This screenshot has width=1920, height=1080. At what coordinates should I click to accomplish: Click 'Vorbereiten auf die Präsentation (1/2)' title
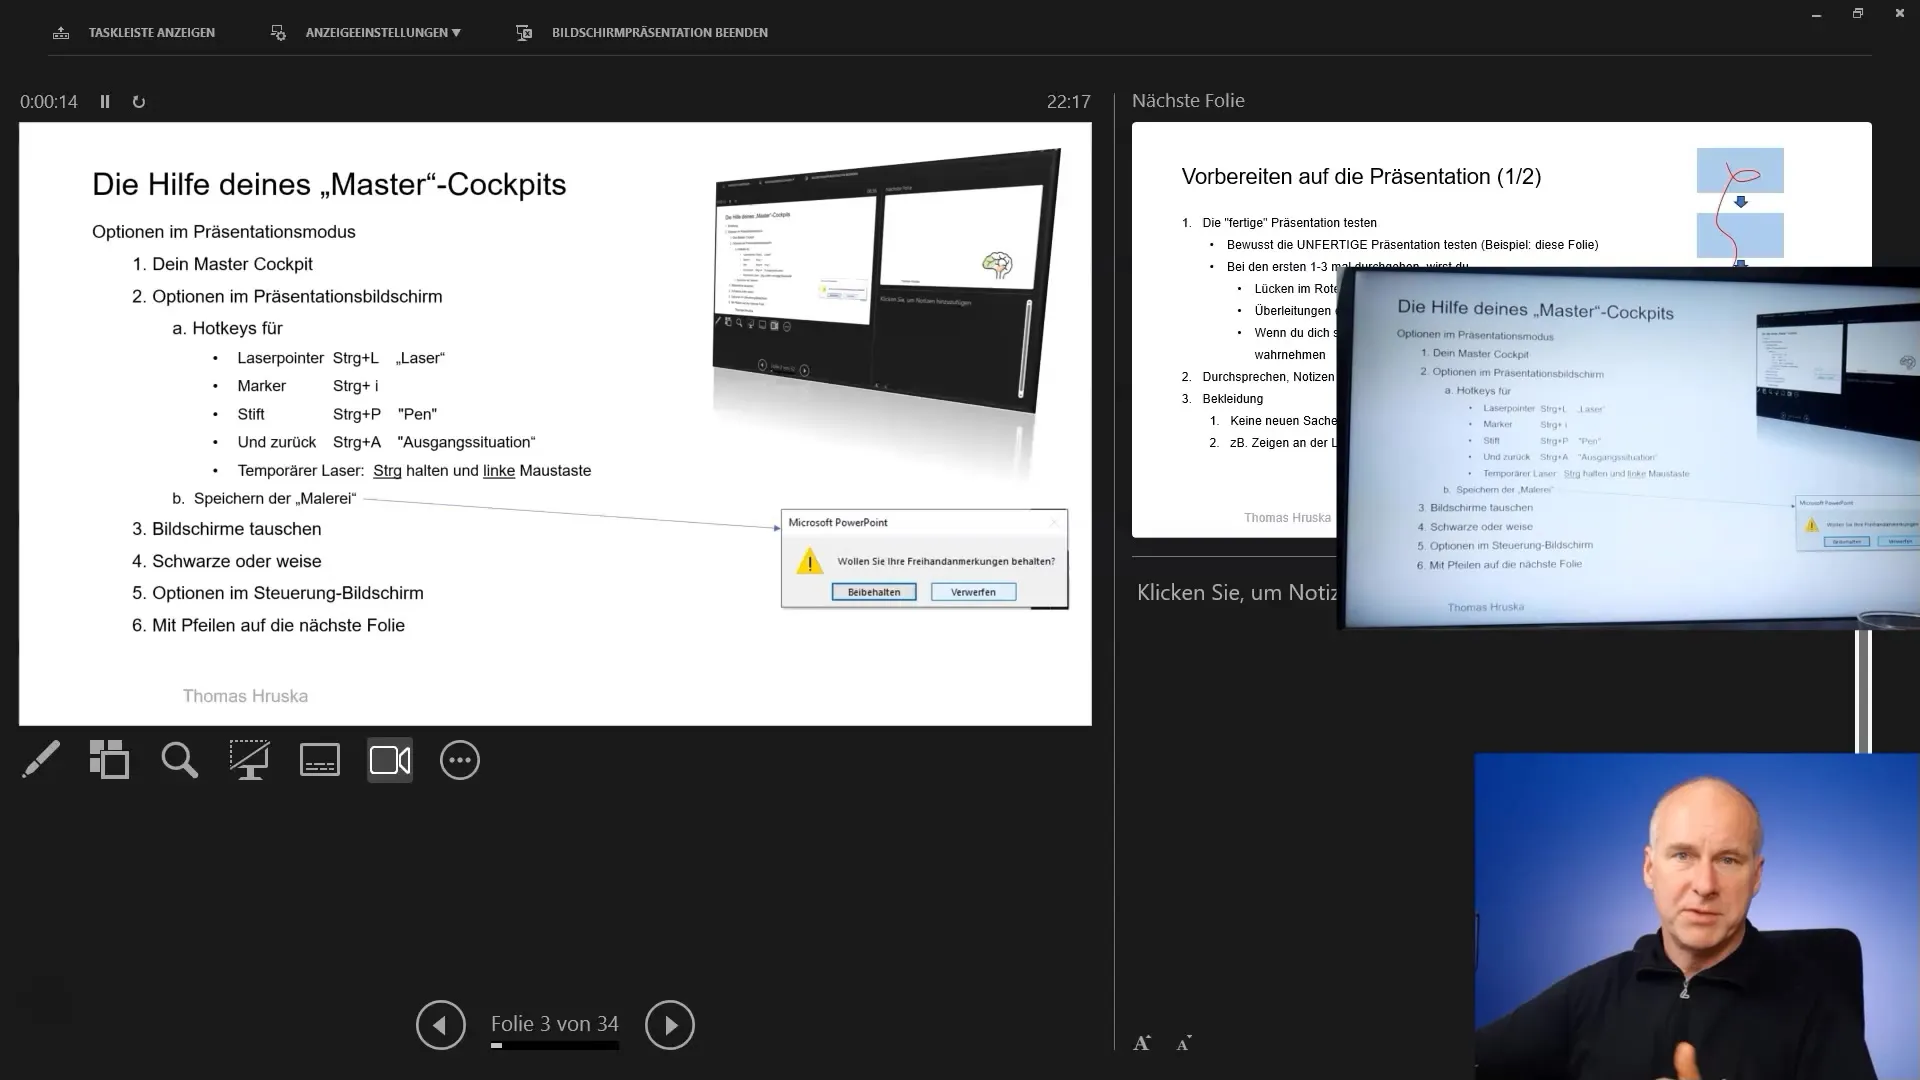(1361, 177)
